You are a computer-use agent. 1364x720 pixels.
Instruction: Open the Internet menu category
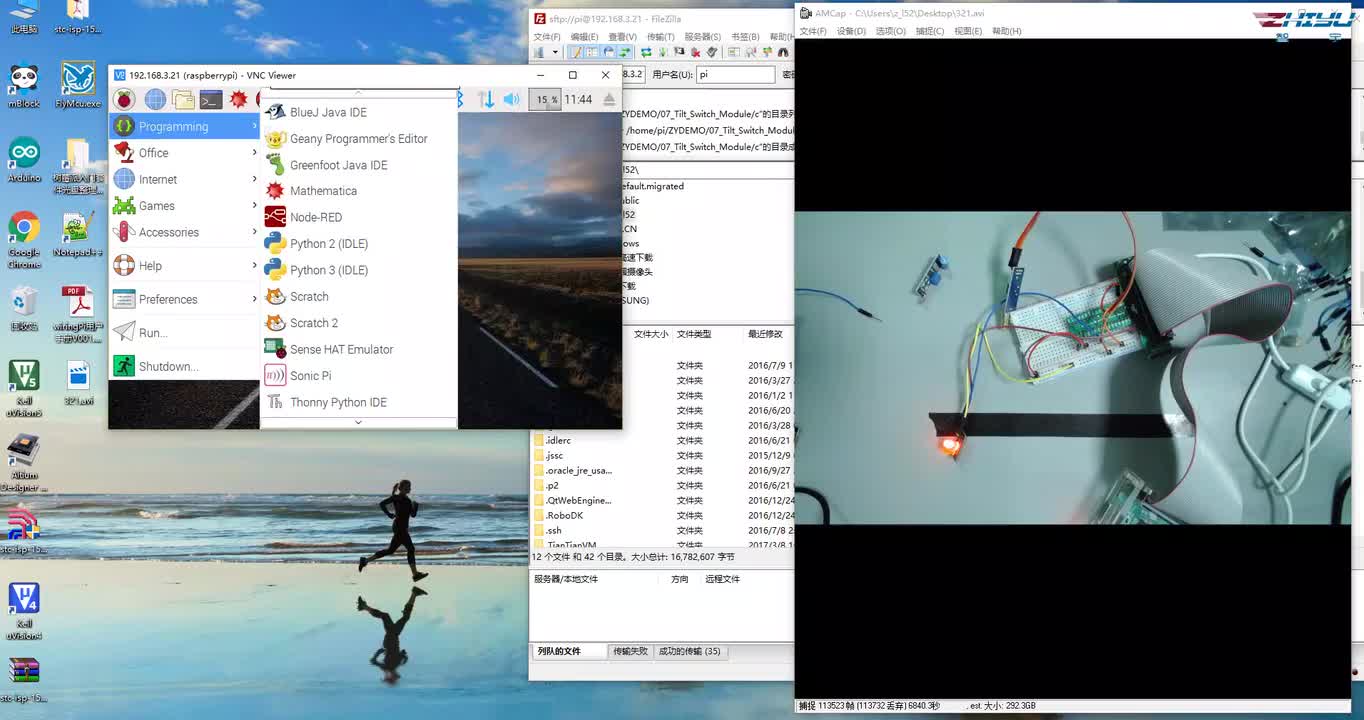click(x=185, y=179)
